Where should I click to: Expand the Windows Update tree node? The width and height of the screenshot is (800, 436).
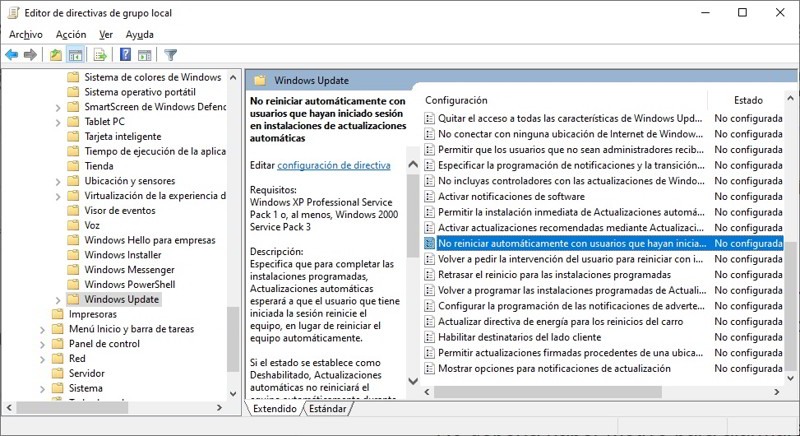click(x=57, y=299)
